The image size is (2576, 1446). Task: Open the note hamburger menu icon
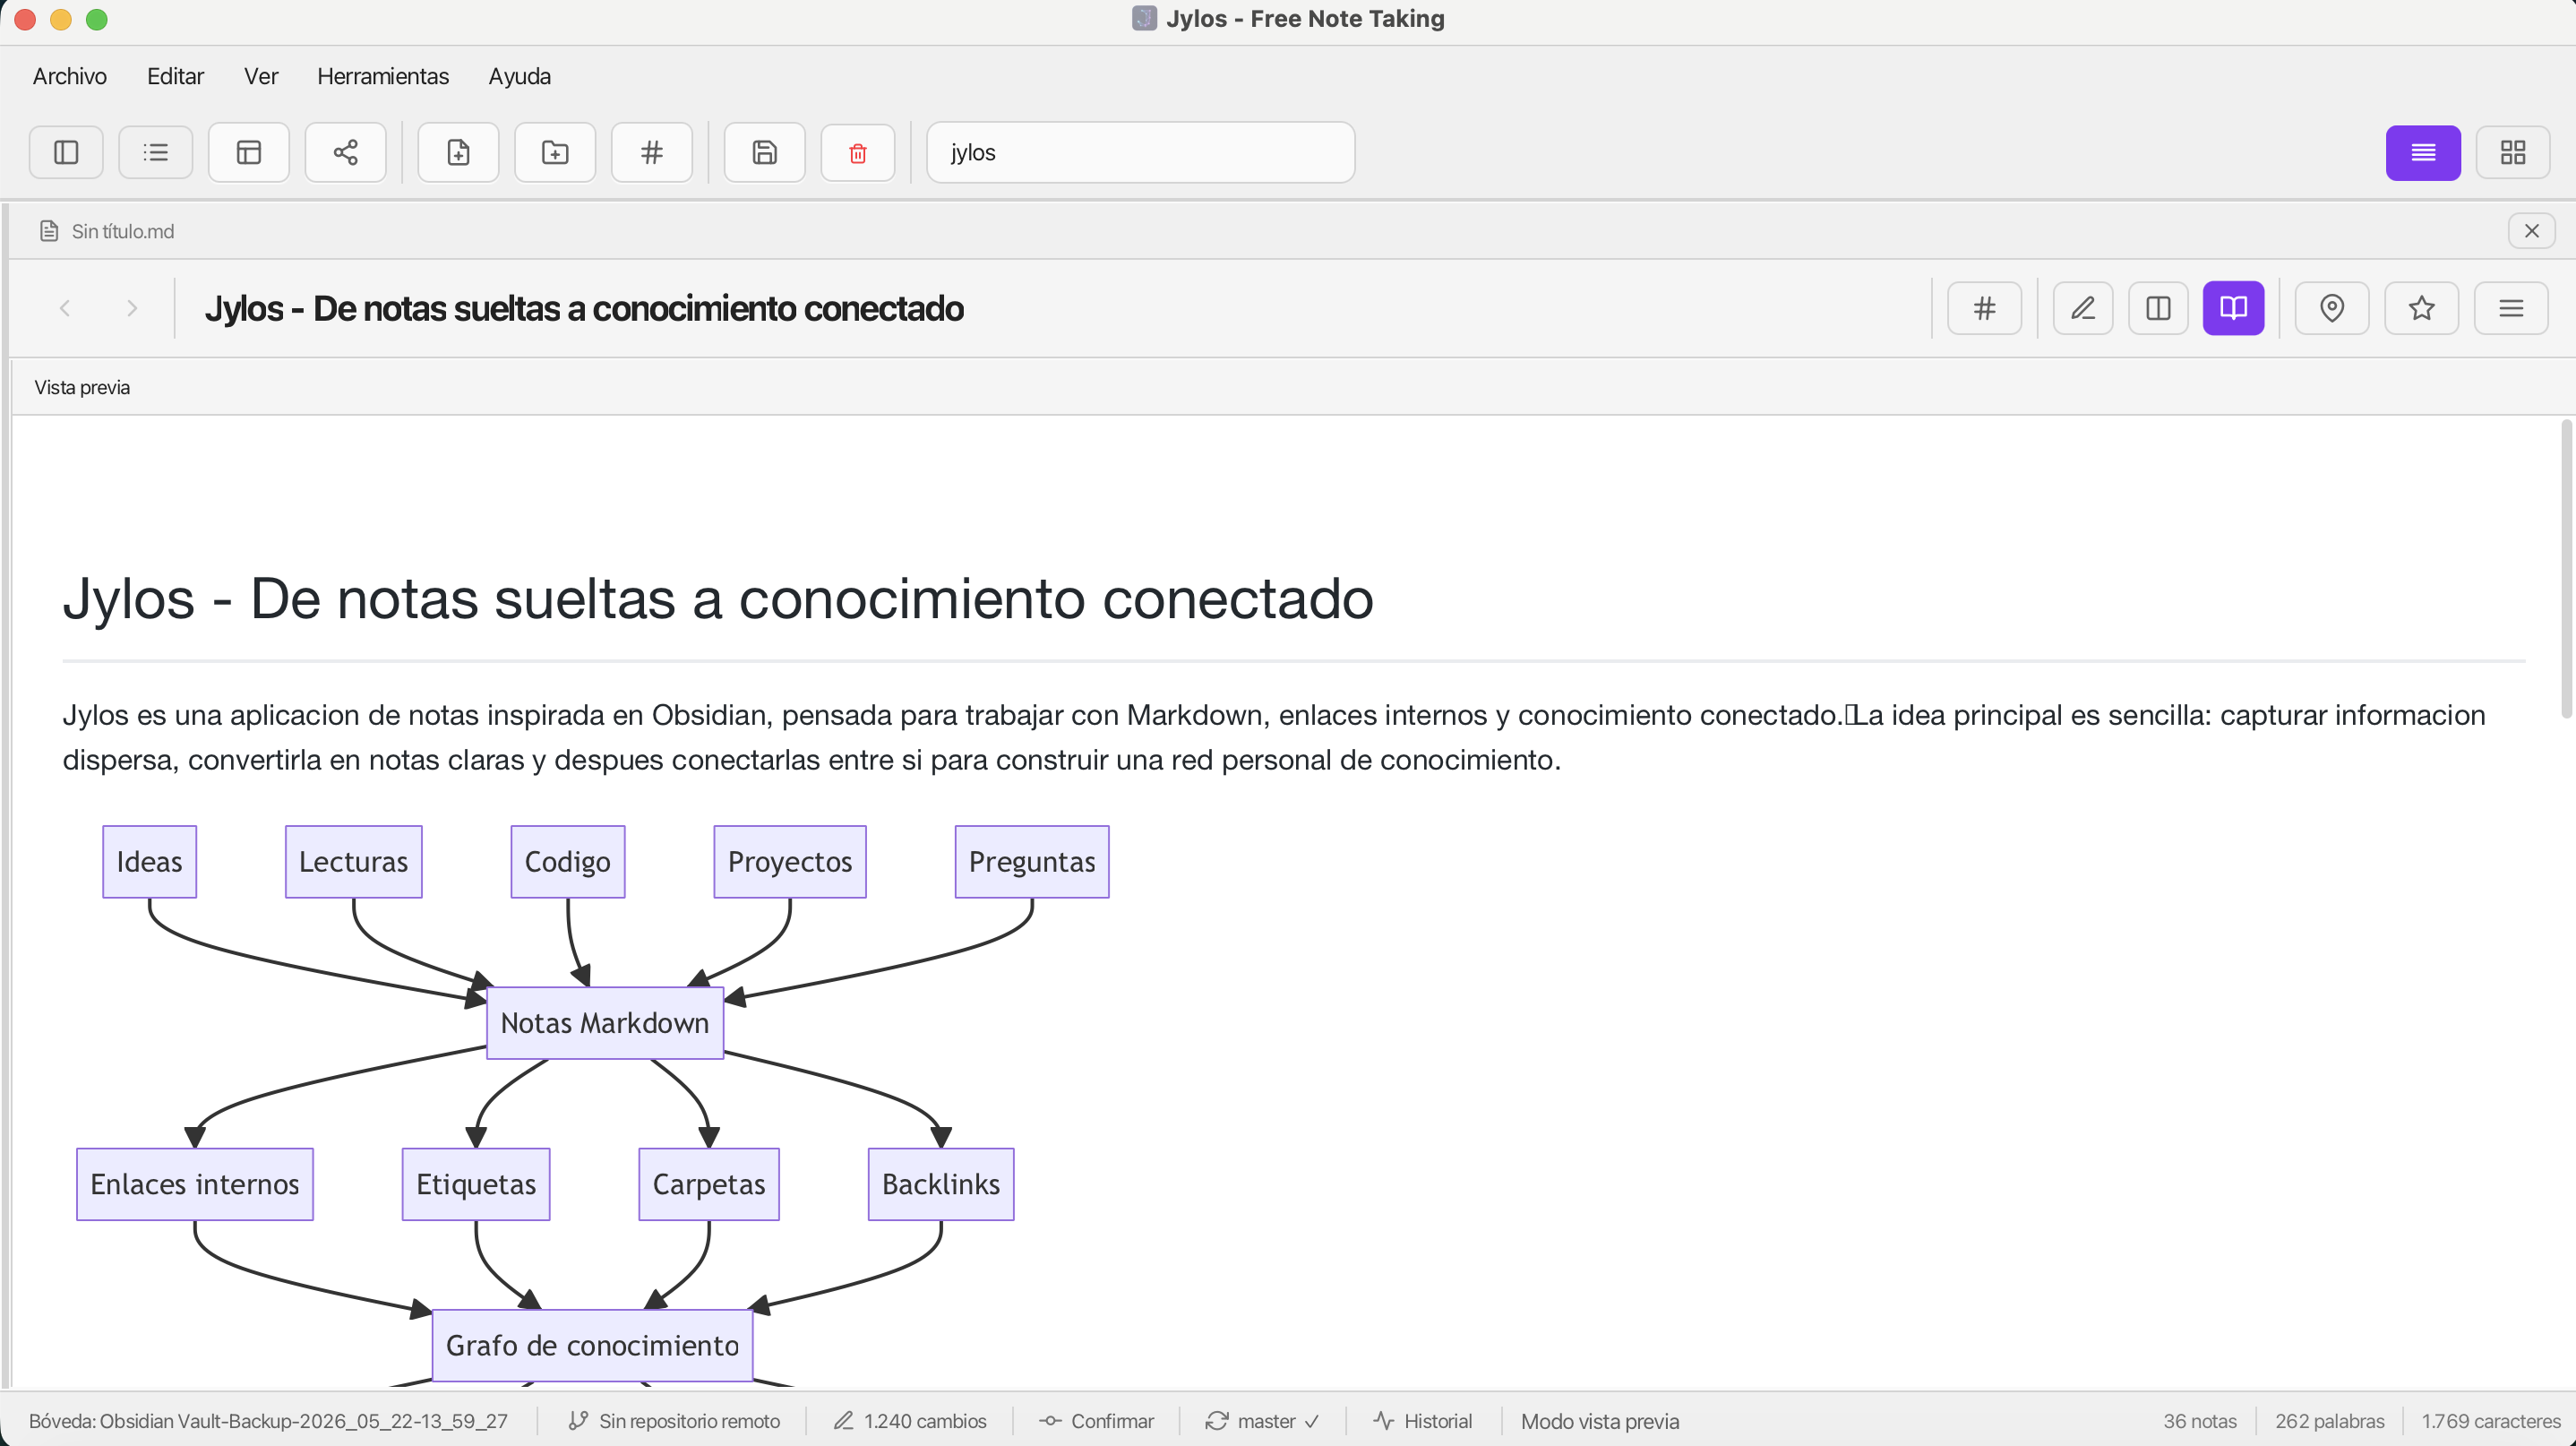click(2511, 308)
